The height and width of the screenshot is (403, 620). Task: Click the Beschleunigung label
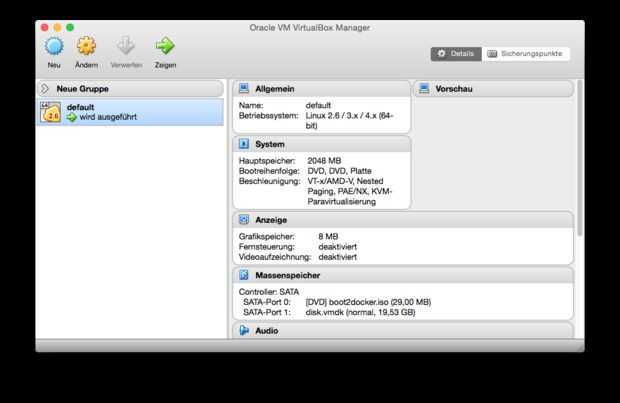[x=270, y=181]
